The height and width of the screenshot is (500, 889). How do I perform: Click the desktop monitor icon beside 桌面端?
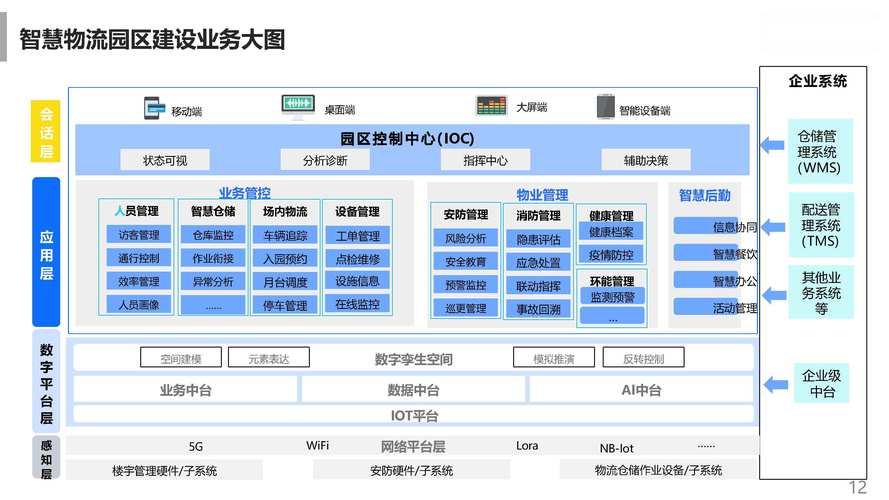pos(298,107)
